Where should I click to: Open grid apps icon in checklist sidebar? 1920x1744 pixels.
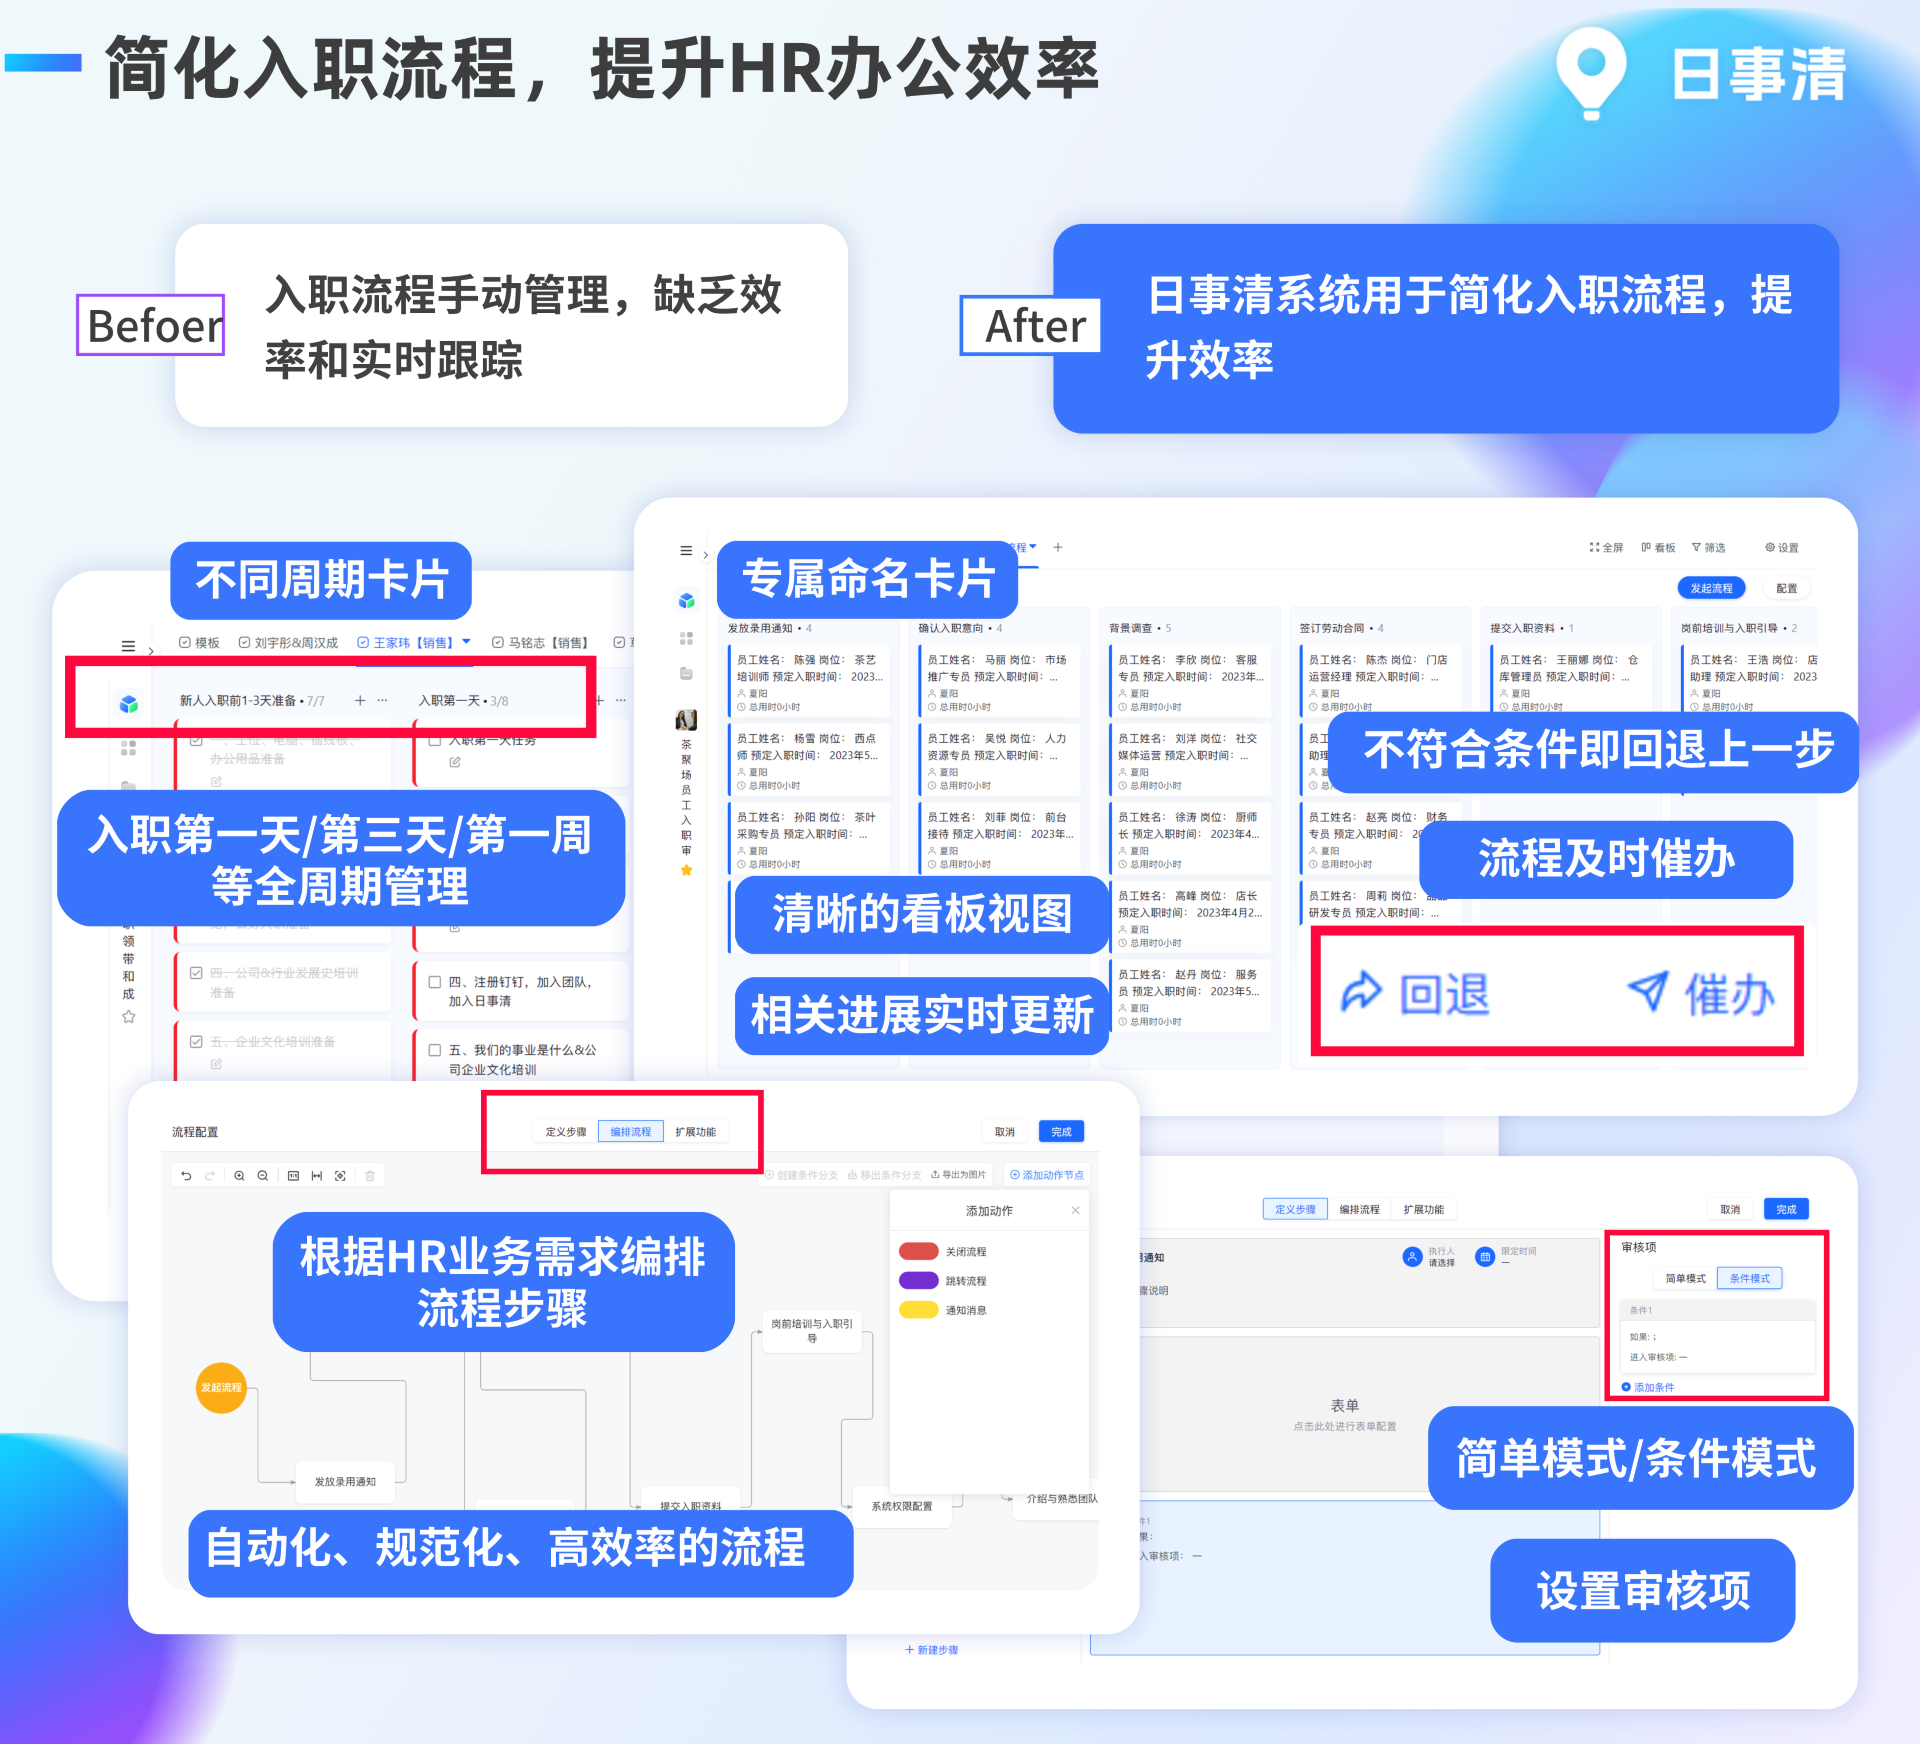point(128,747)
